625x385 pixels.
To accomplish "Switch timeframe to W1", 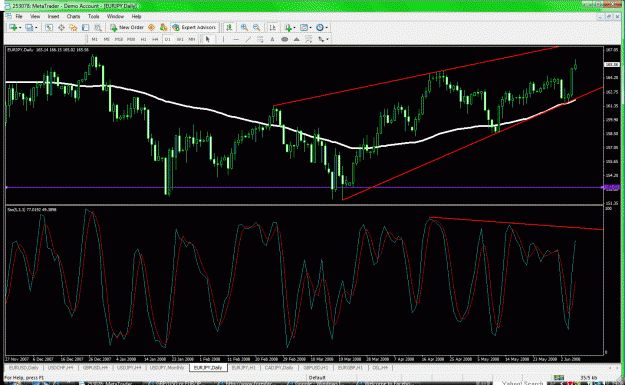I will [180, 39].
